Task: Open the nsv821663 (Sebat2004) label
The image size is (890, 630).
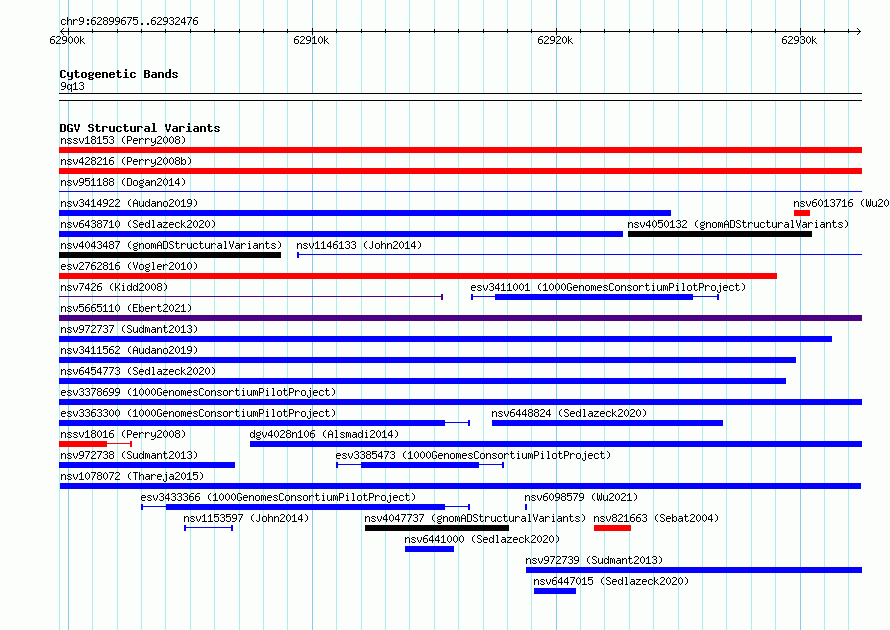Action: (x=656, y=518)
